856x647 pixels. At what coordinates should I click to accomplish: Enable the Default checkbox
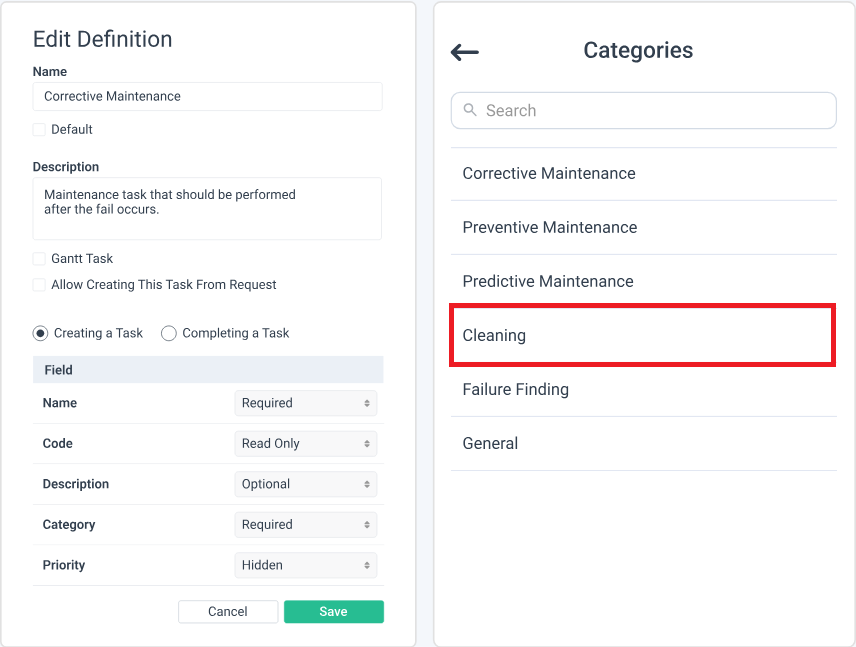[x=39, y=130]
